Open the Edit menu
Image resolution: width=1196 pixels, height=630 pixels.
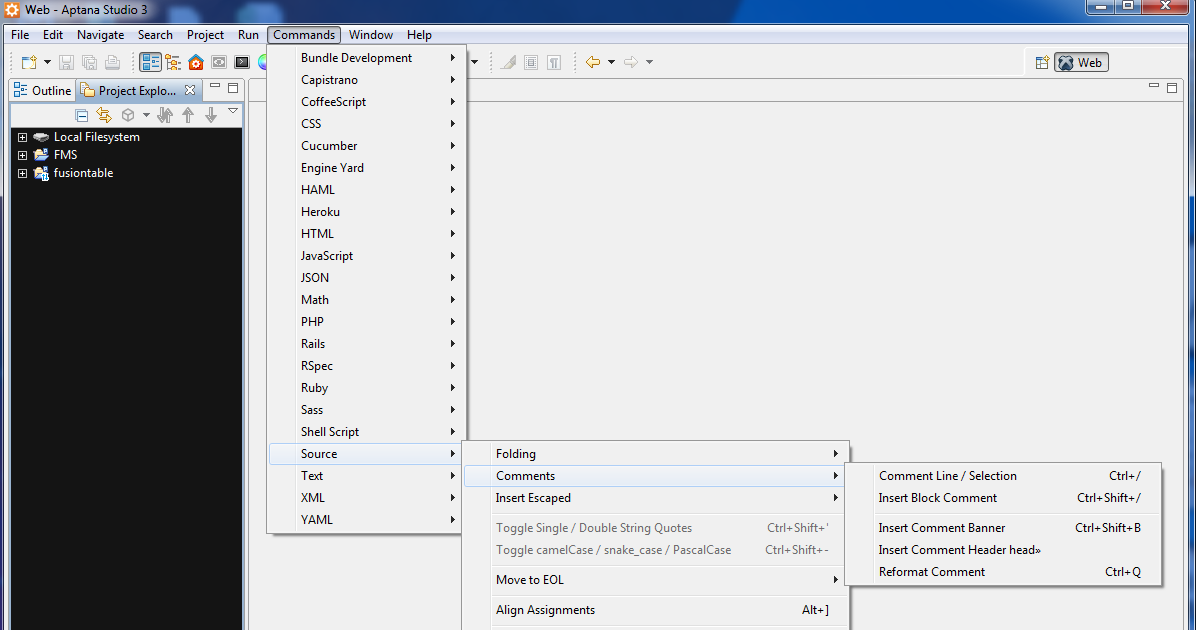point(53,35)
